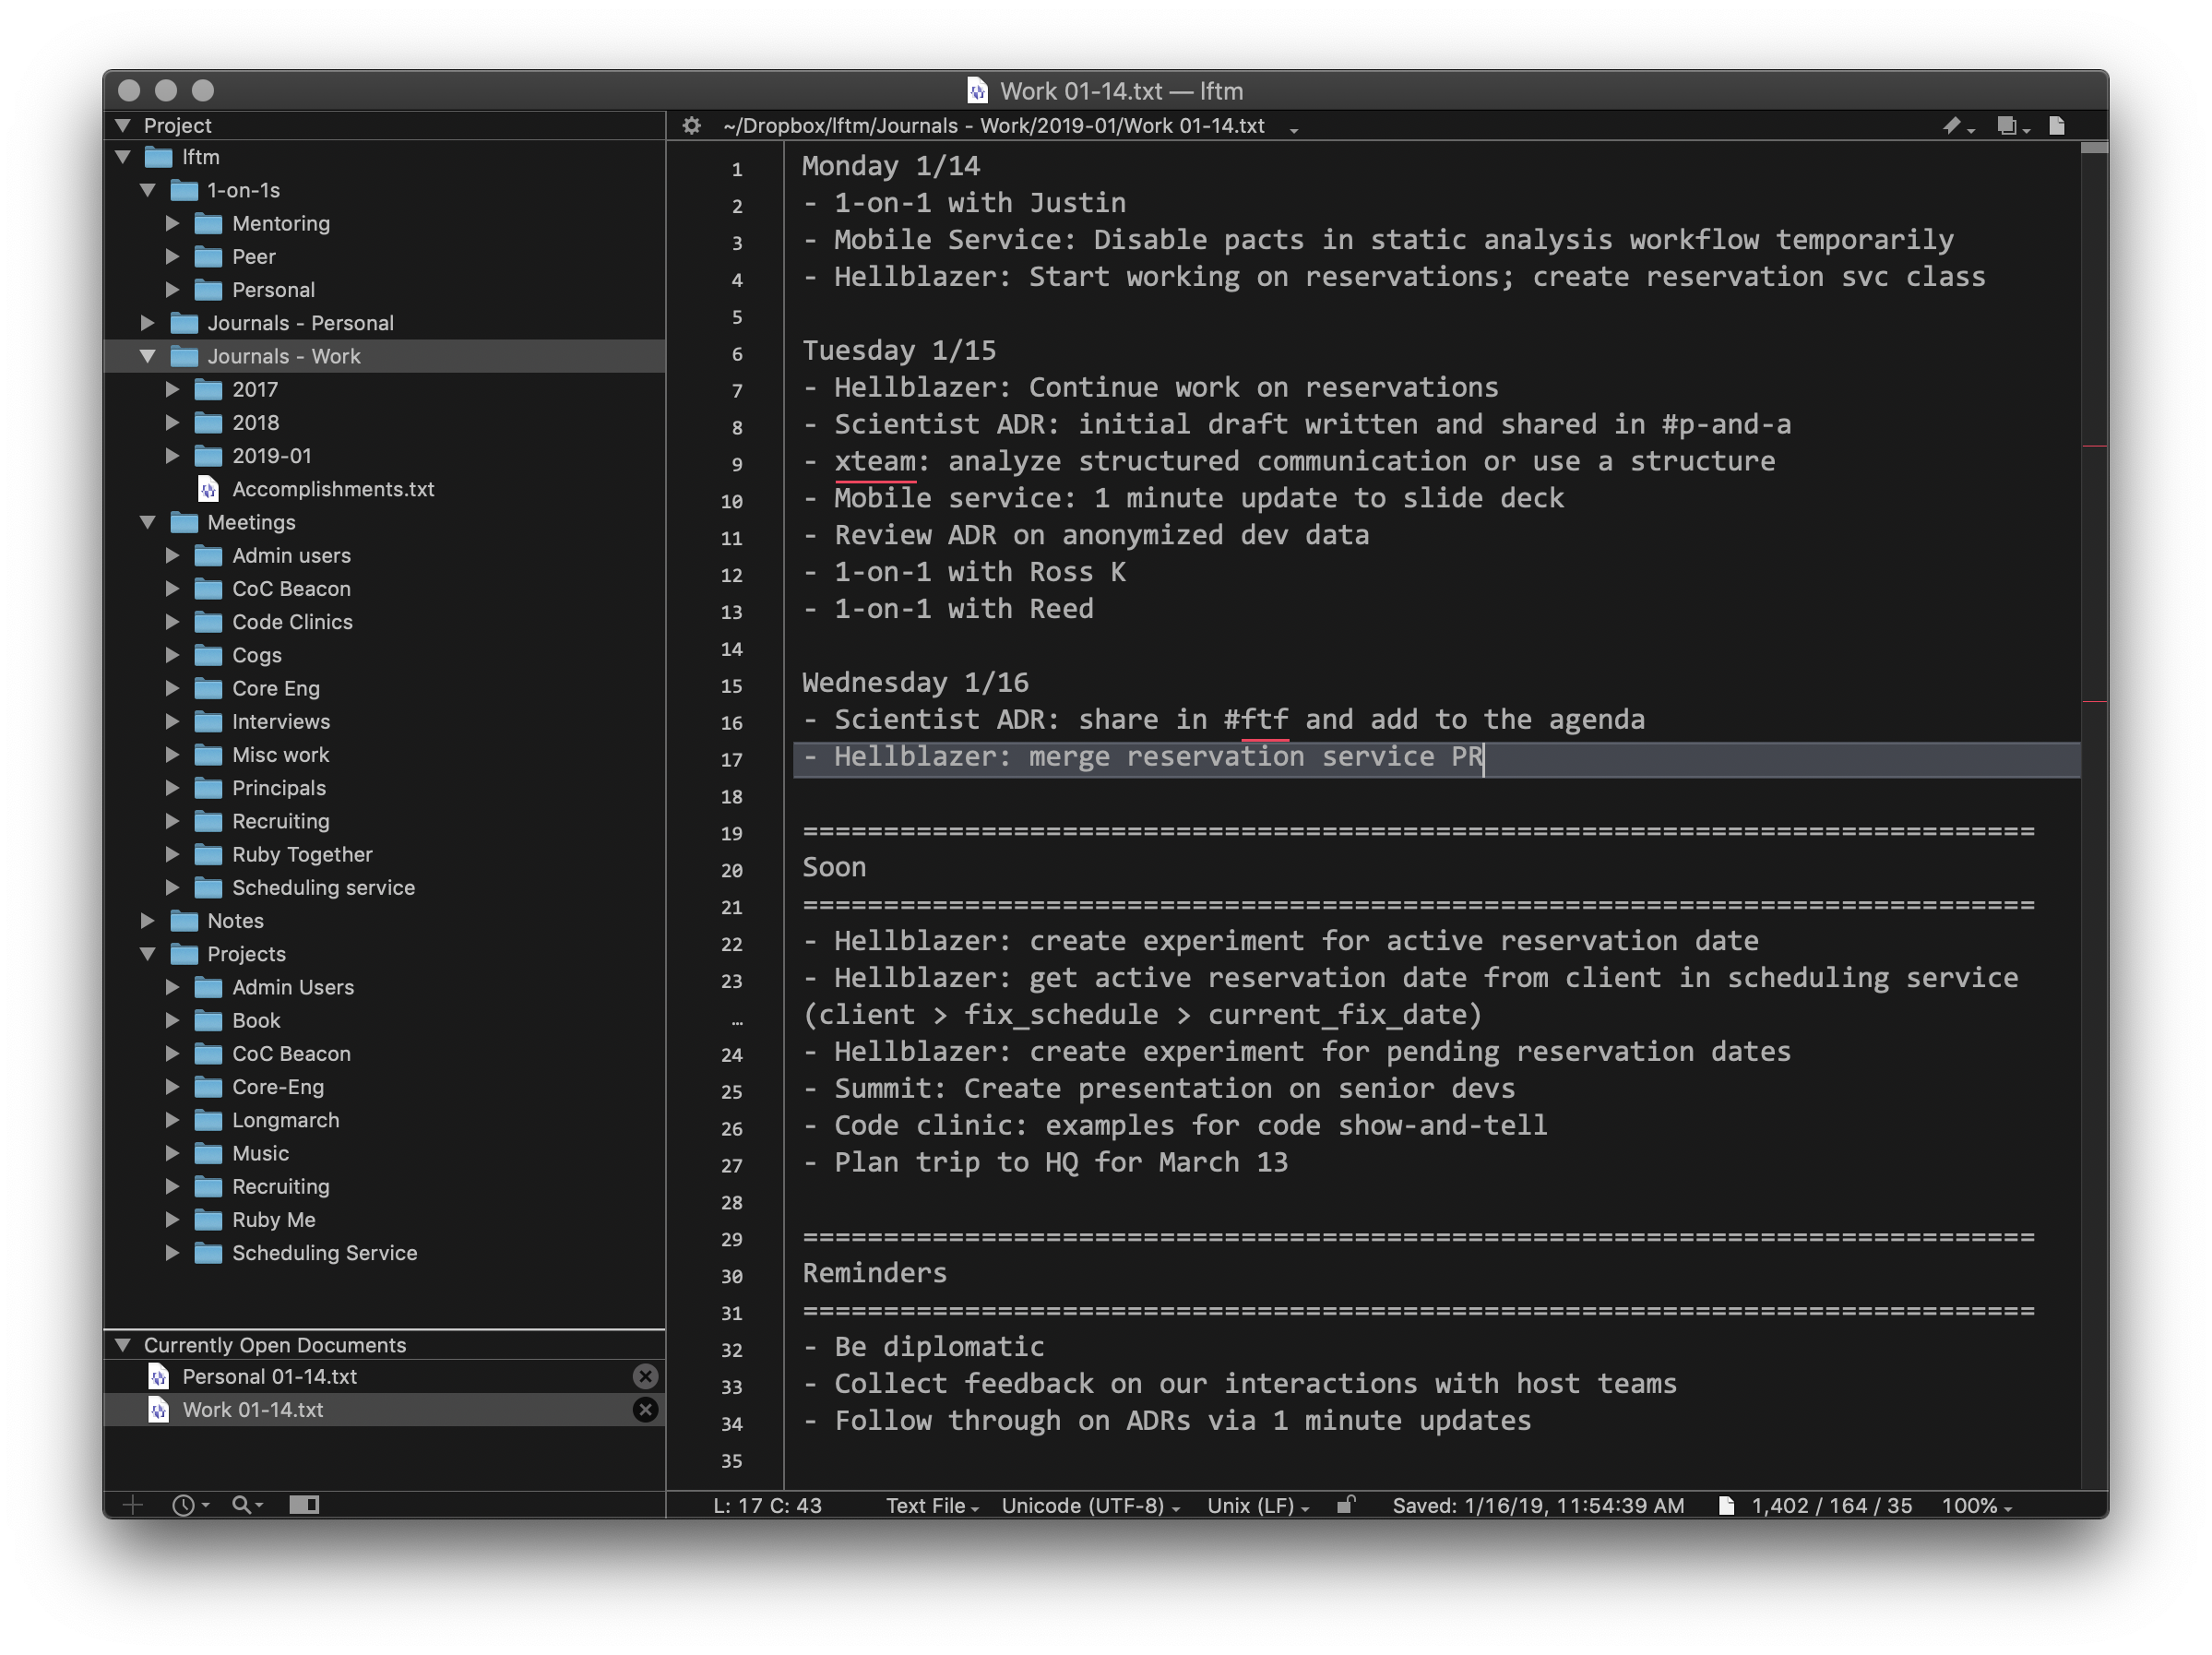Select Accomplishments.txt in the project tree
The image size is (2212, 1655).
(x=332, y=489)
